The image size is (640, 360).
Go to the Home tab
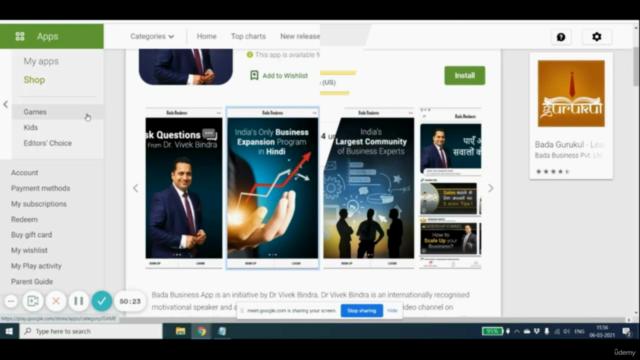coord(207,36)
